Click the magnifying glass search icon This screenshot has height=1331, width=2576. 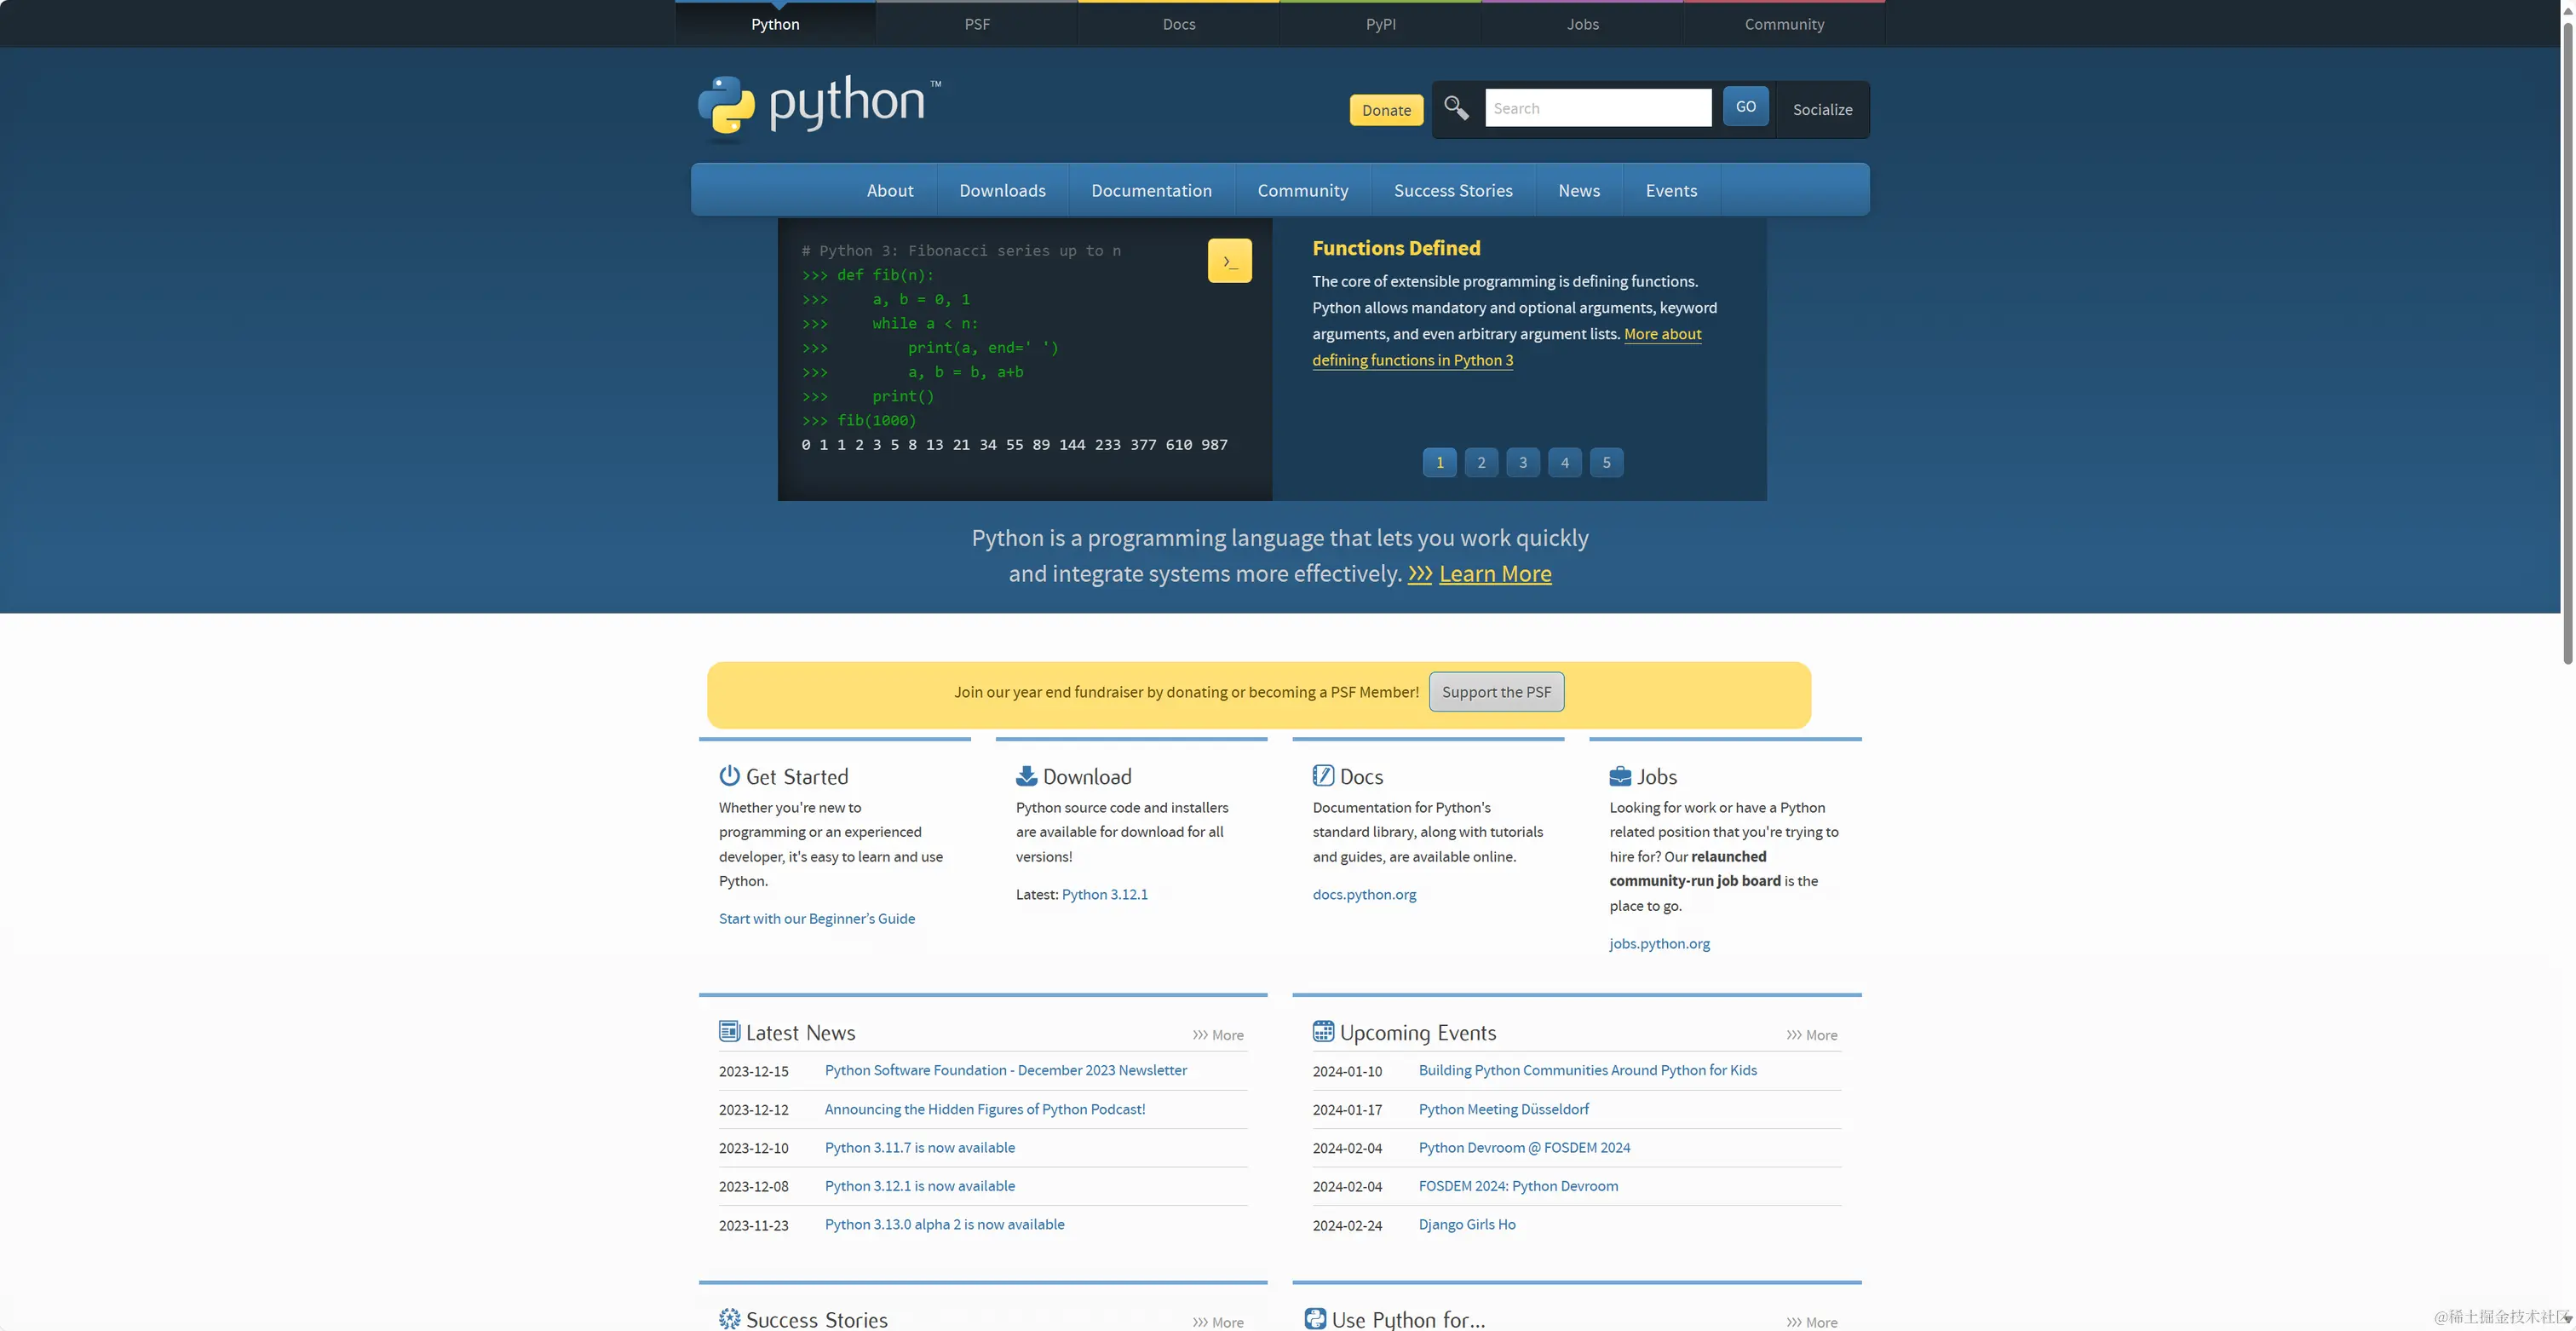(x=1456, y=107)
